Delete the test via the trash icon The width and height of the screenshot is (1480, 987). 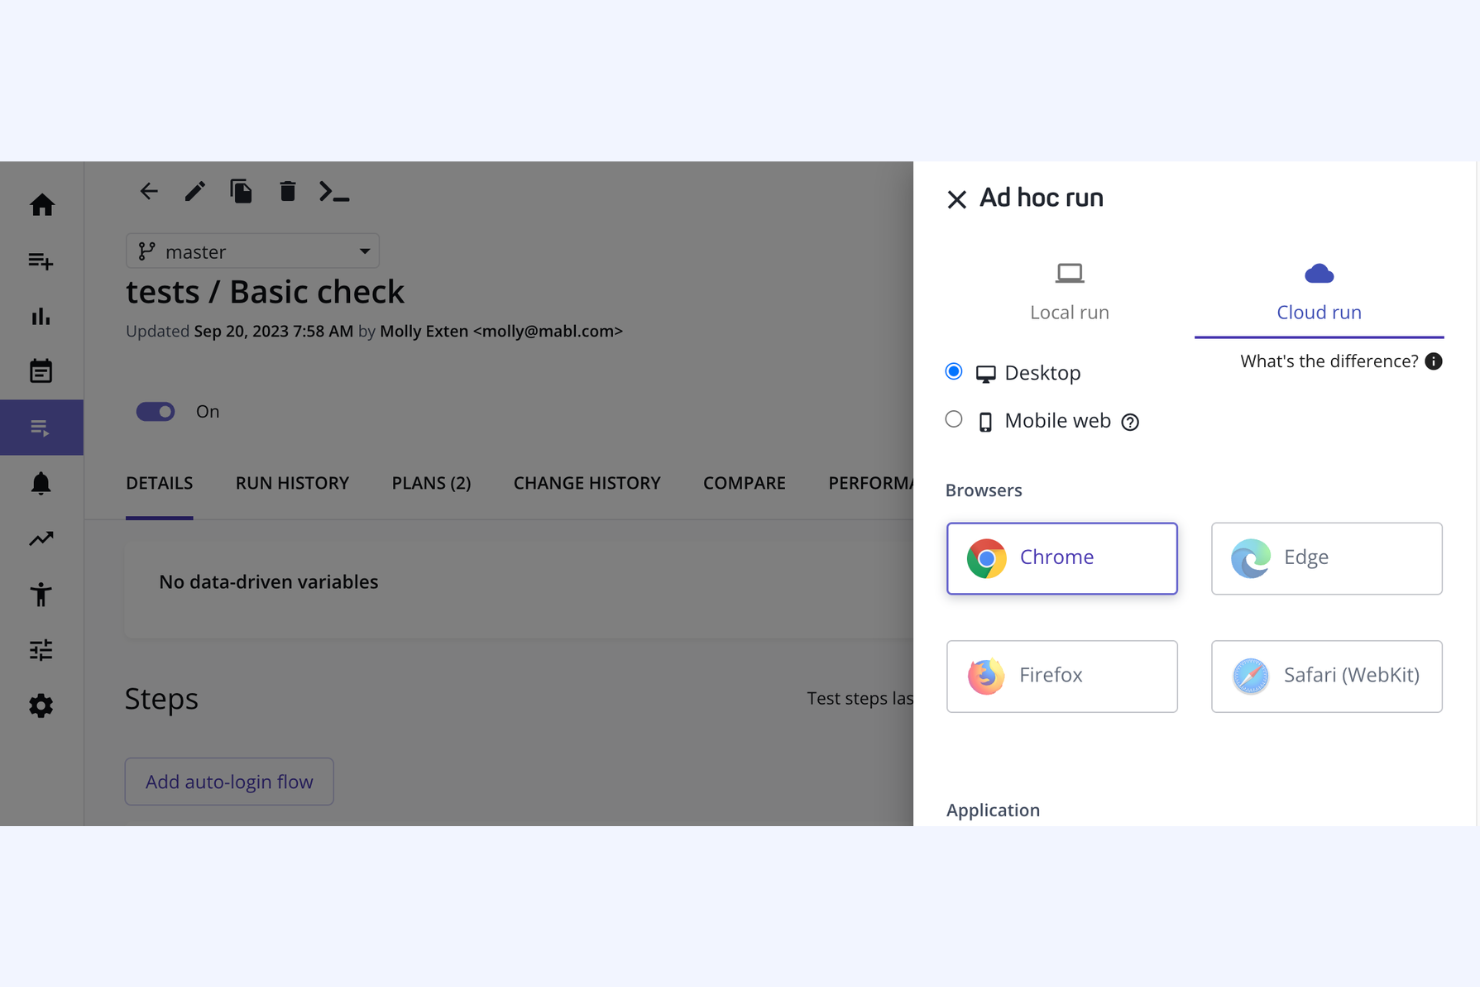(x=288, y=190)
